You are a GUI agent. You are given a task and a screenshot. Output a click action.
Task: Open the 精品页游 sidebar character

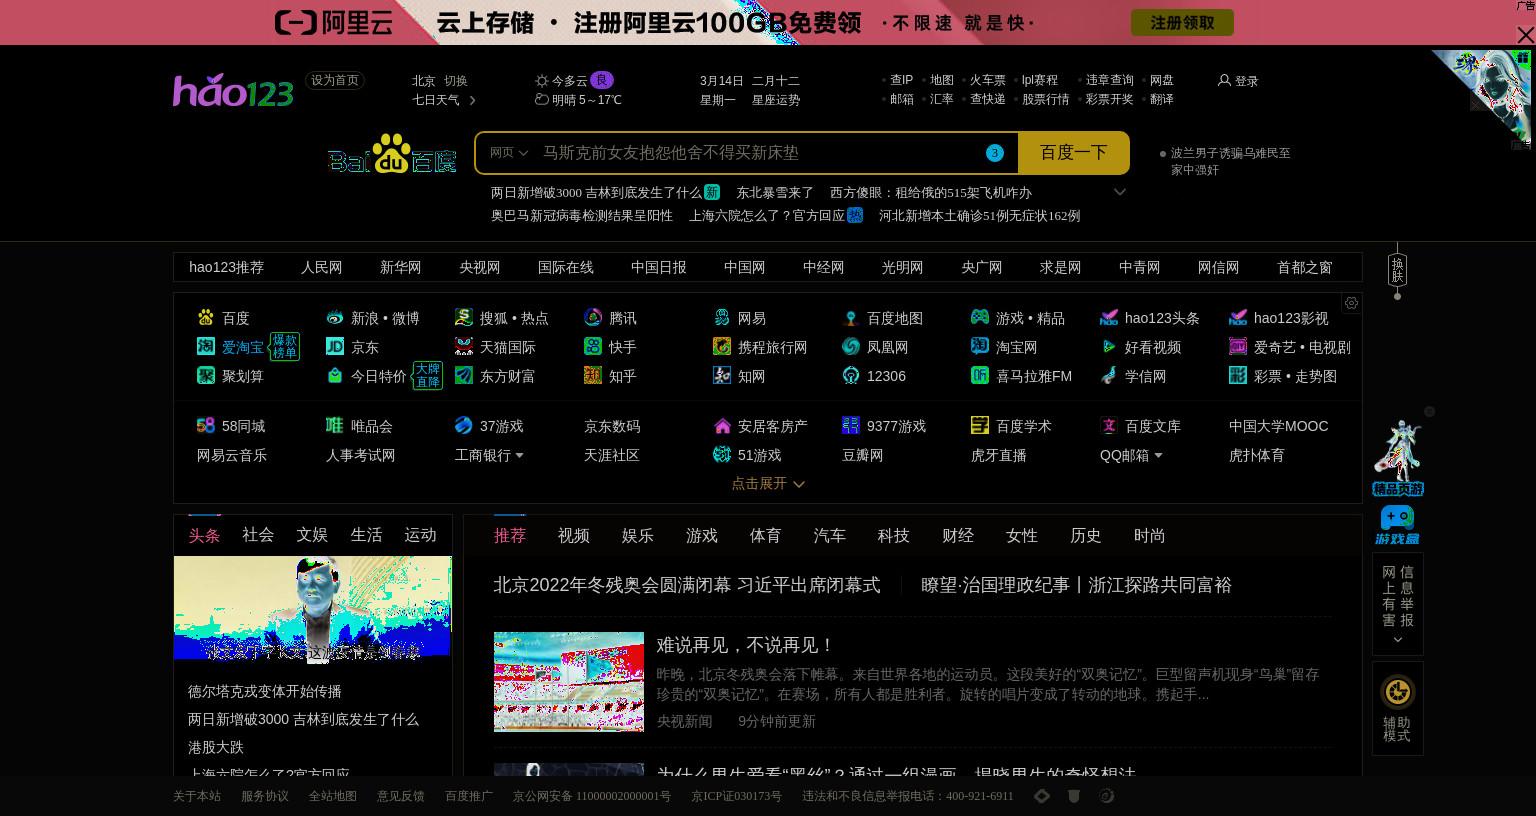pyautogui.click(x=1398, y=458)
